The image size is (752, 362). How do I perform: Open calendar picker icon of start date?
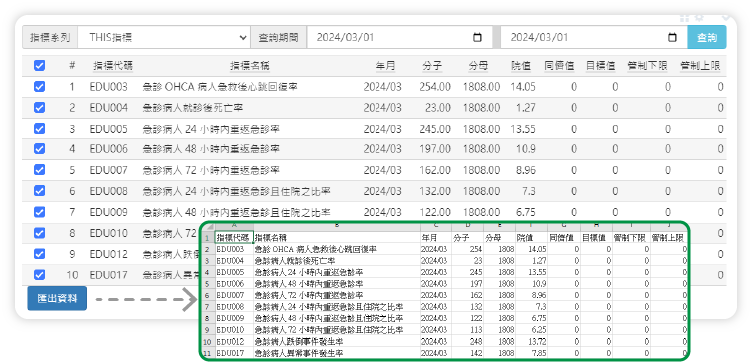pos(477,37)
